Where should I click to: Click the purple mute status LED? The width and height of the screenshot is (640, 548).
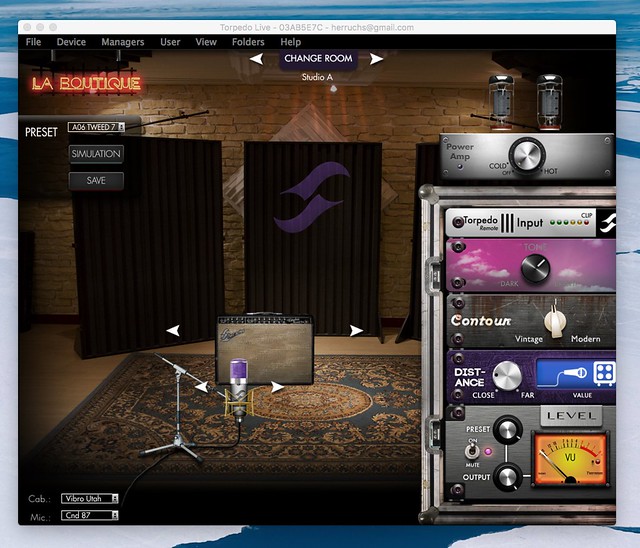488,452
